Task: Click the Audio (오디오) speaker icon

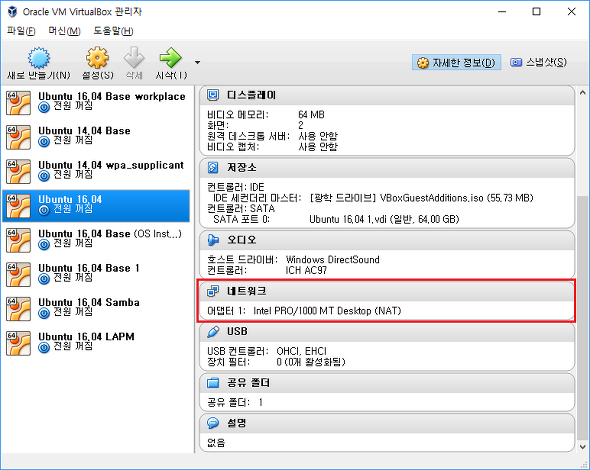Action: point(213,240)
